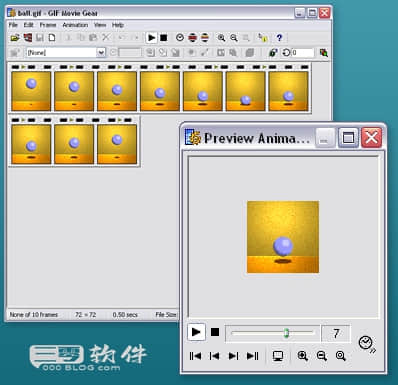Click the preview image of the bouncing ball

click(x=283, y=237)
